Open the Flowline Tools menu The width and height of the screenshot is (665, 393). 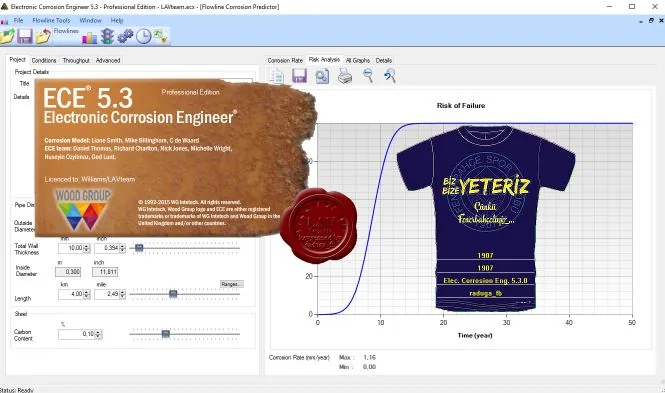tap(51, 20)
